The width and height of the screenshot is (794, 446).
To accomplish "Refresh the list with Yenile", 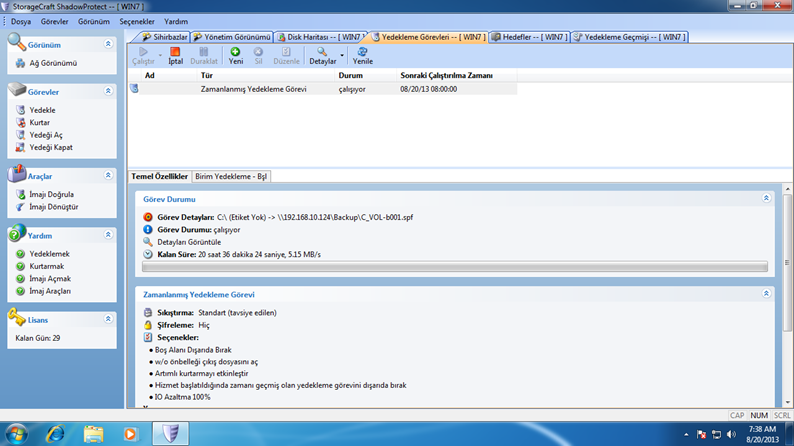I will [363, 56].
